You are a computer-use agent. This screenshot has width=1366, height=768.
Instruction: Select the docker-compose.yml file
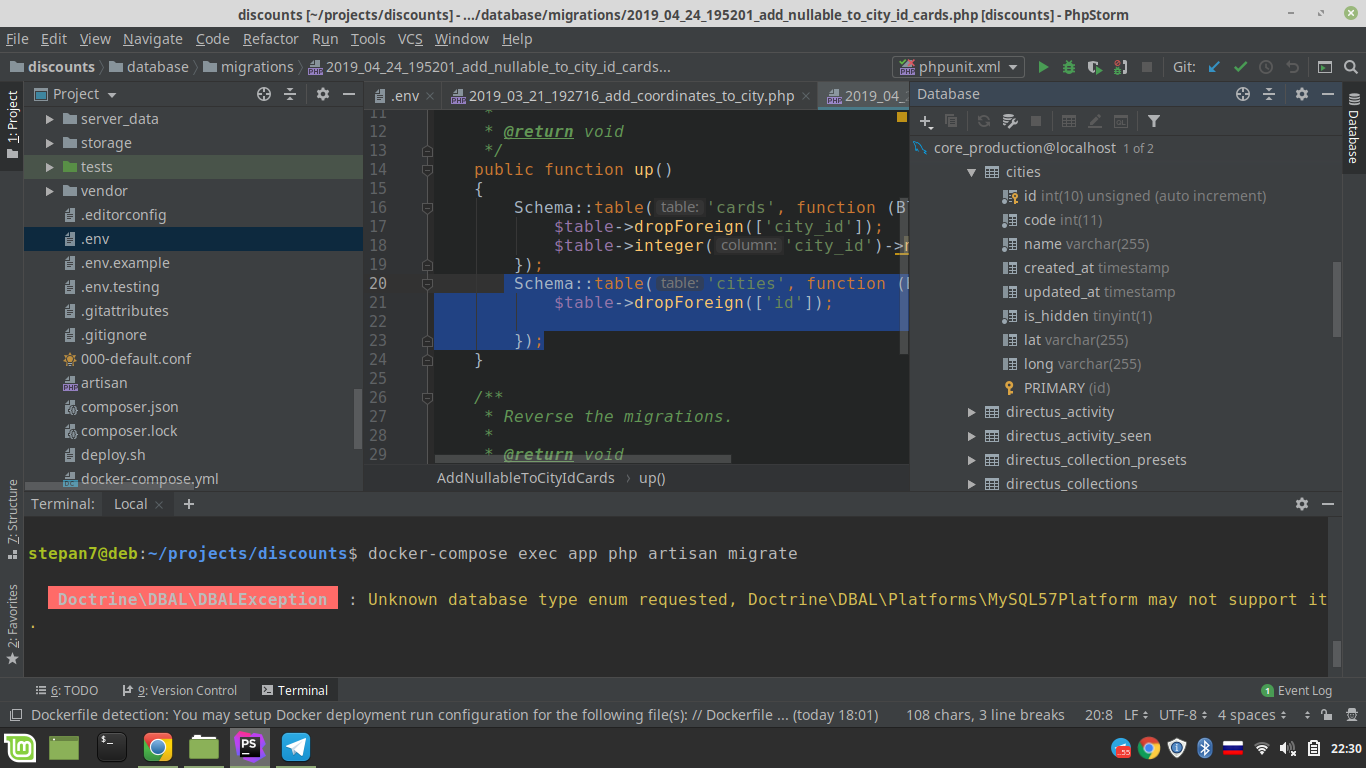click(x=150, y=479)
